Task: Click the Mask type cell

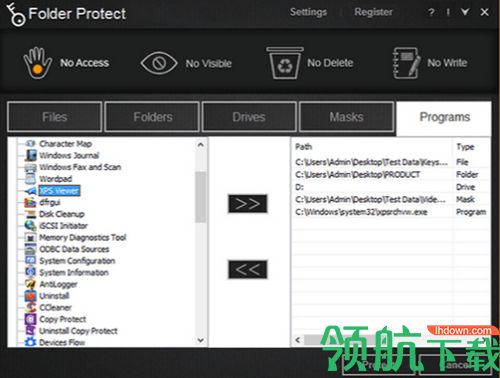Action: pyautogui.click(x=465, y=199)
